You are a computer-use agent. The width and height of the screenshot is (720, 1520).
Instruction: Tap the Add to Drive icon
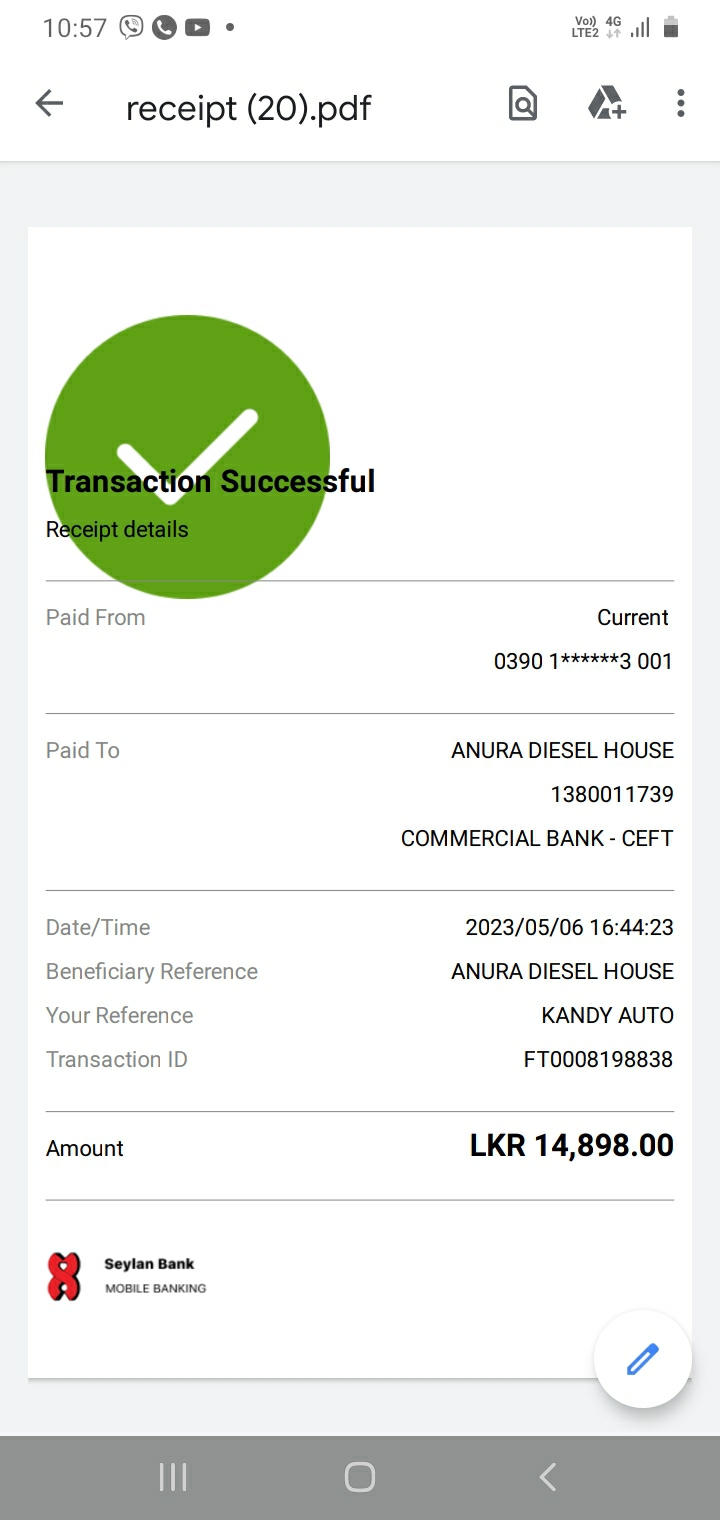tap(605, 103)
